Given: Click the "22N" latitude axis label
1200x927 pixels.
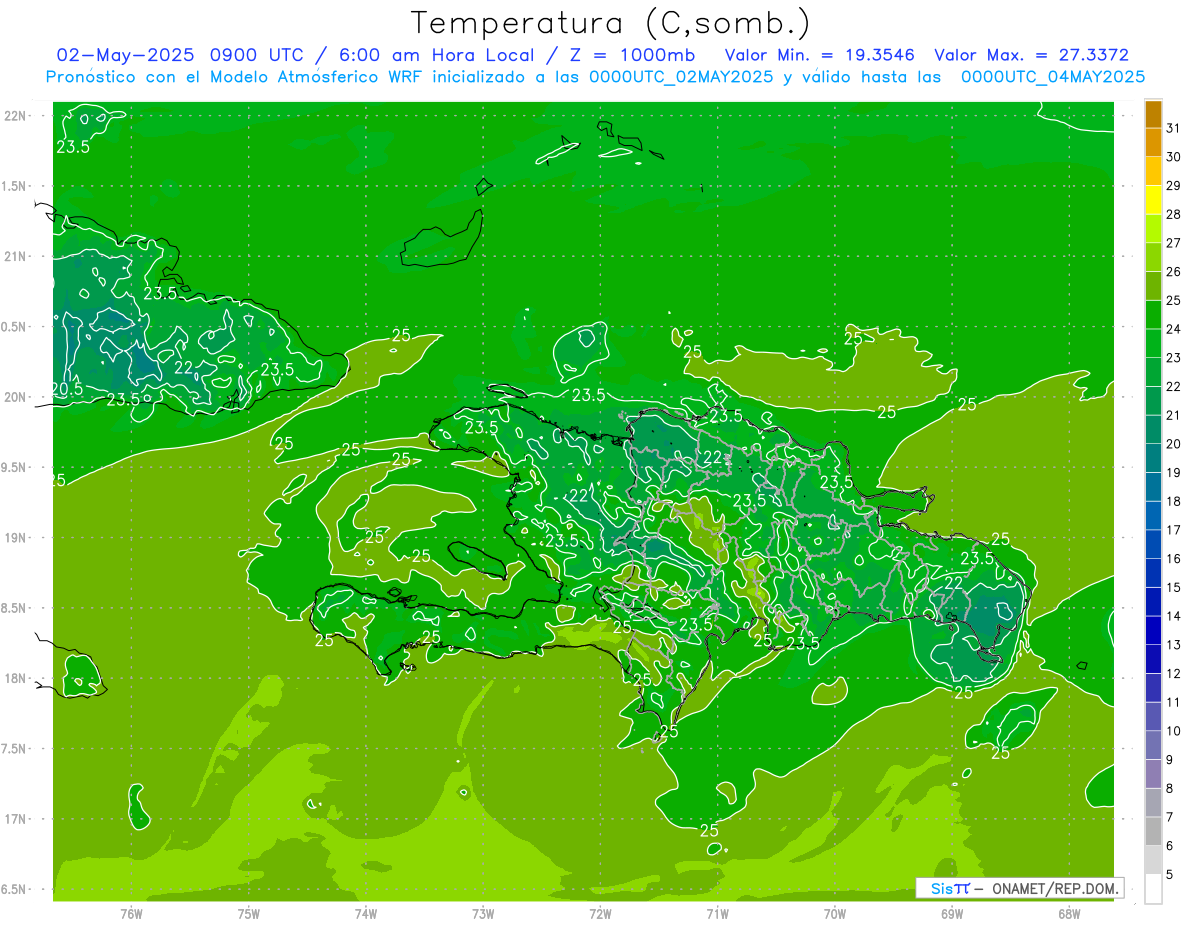Looking at the screenshot, I should coord(14,116).
